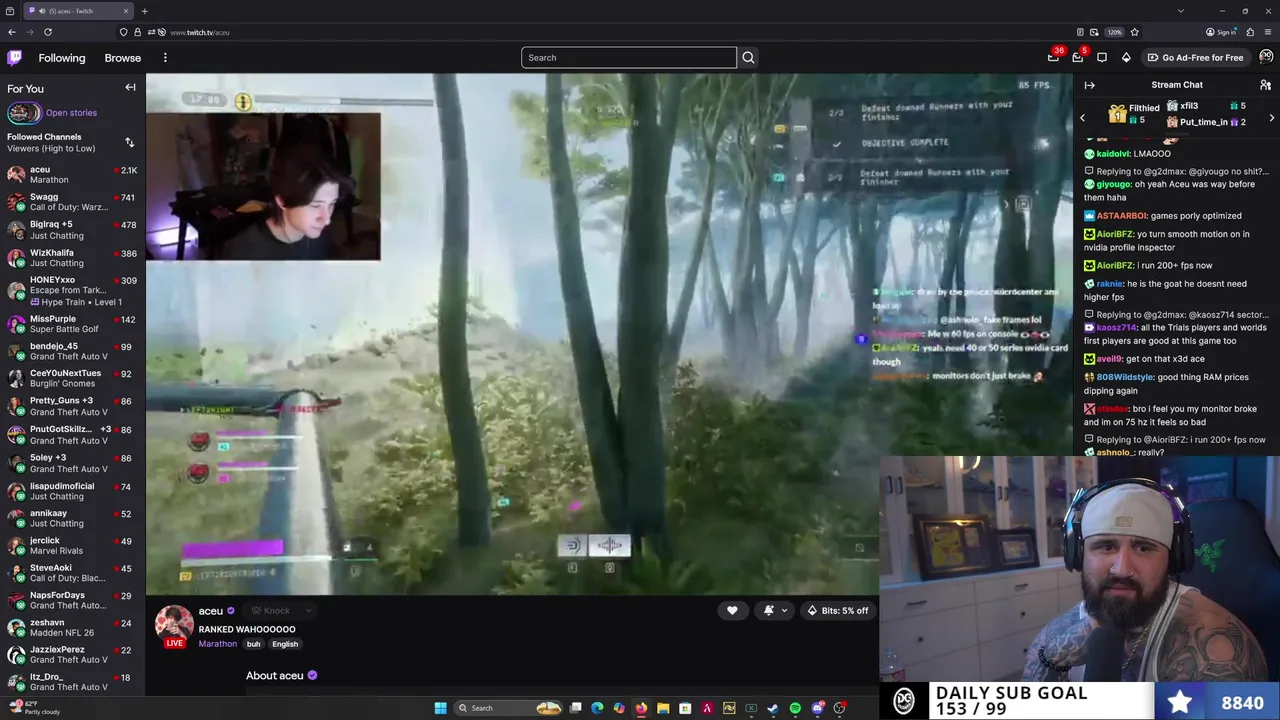The image size is (1280, 720).
Task: Click the English language tag
Action: (x=285, y=644)
